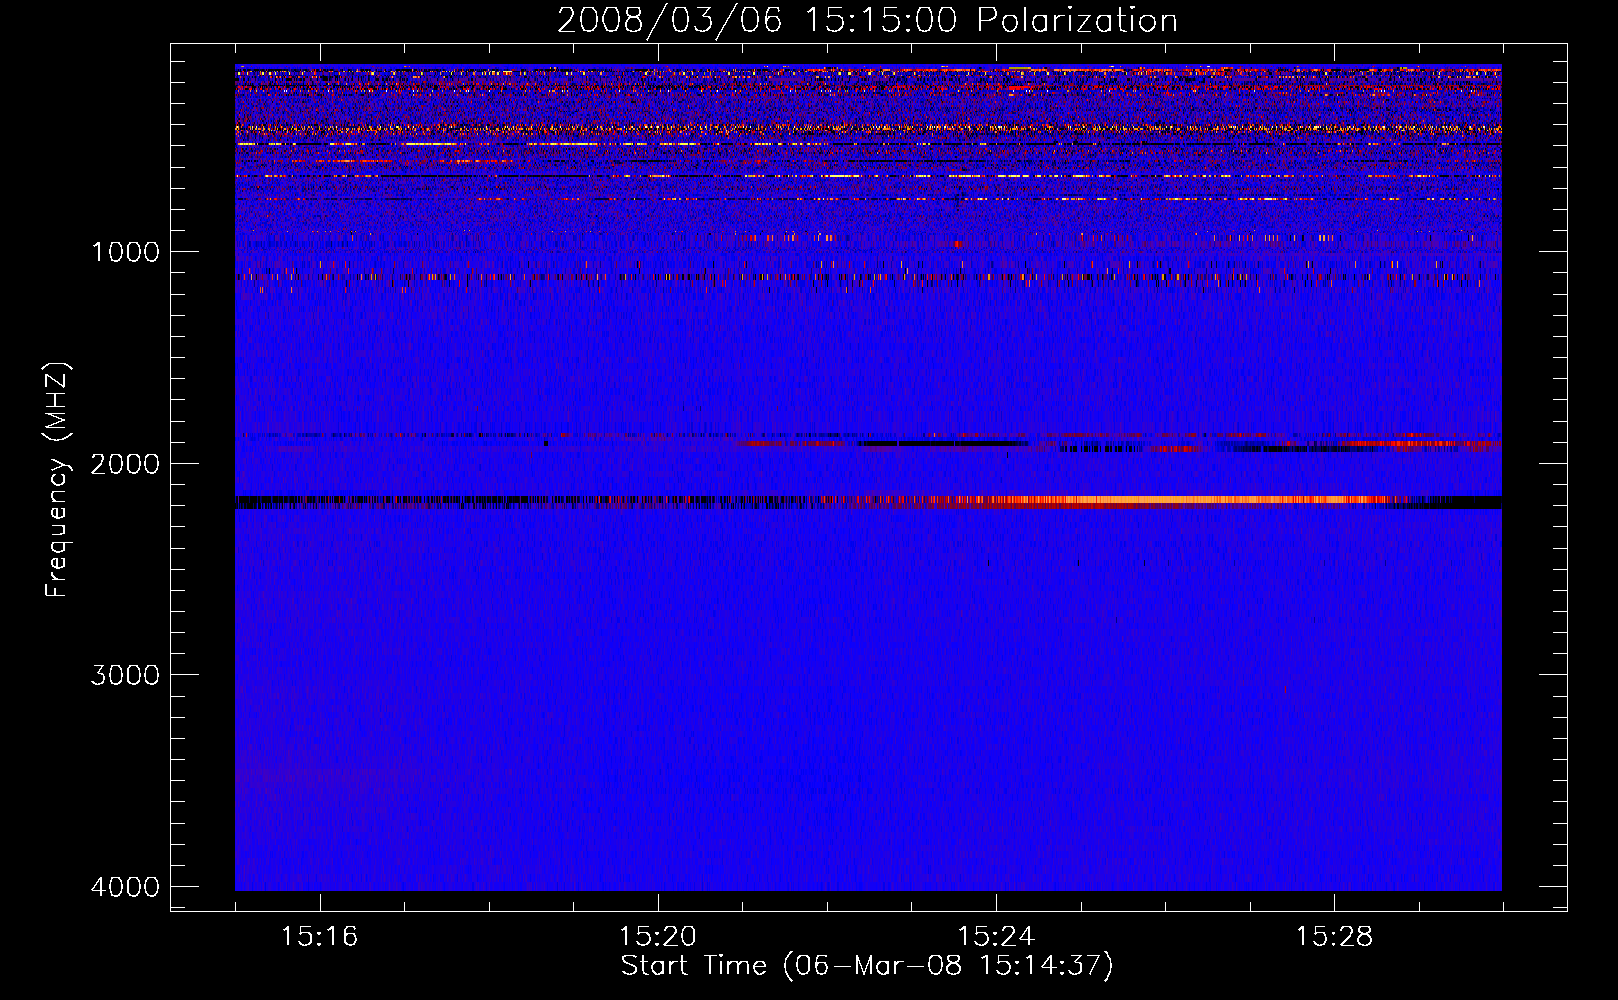Image resolution: width=1618 pixels, height=1000 pixels.
Task: Select the 'Start Time (06-Mar-08 15:14:37)' label
Action: 867,966
